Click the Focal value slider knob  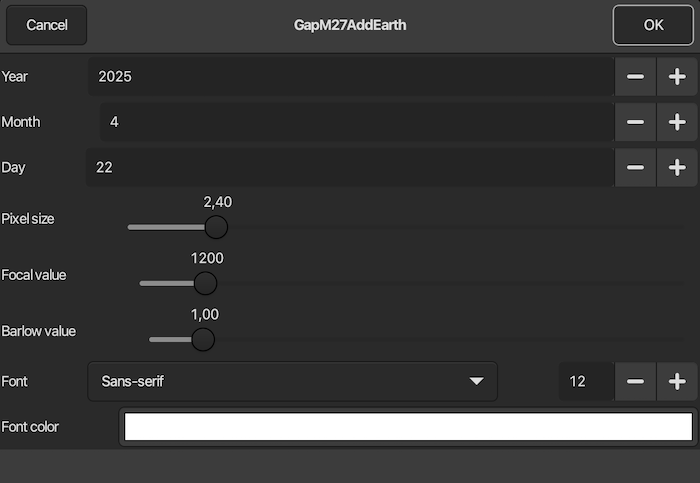click(x=205, y=283)
